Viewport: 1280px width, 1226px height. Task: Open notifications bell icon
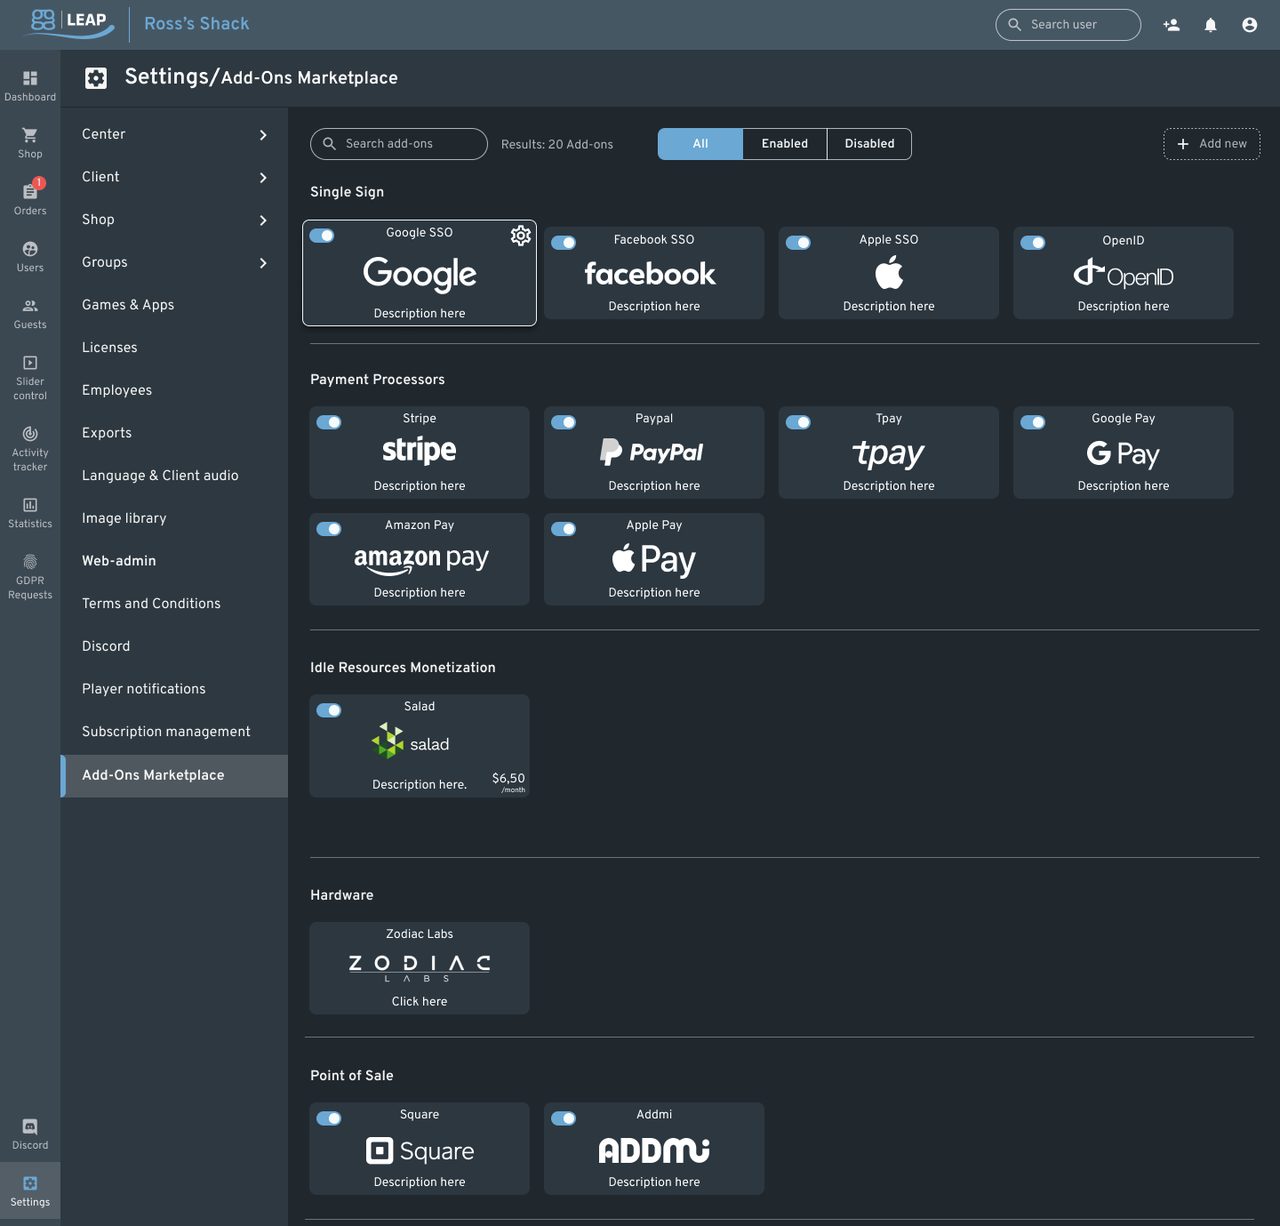(x=1211, y=25)
